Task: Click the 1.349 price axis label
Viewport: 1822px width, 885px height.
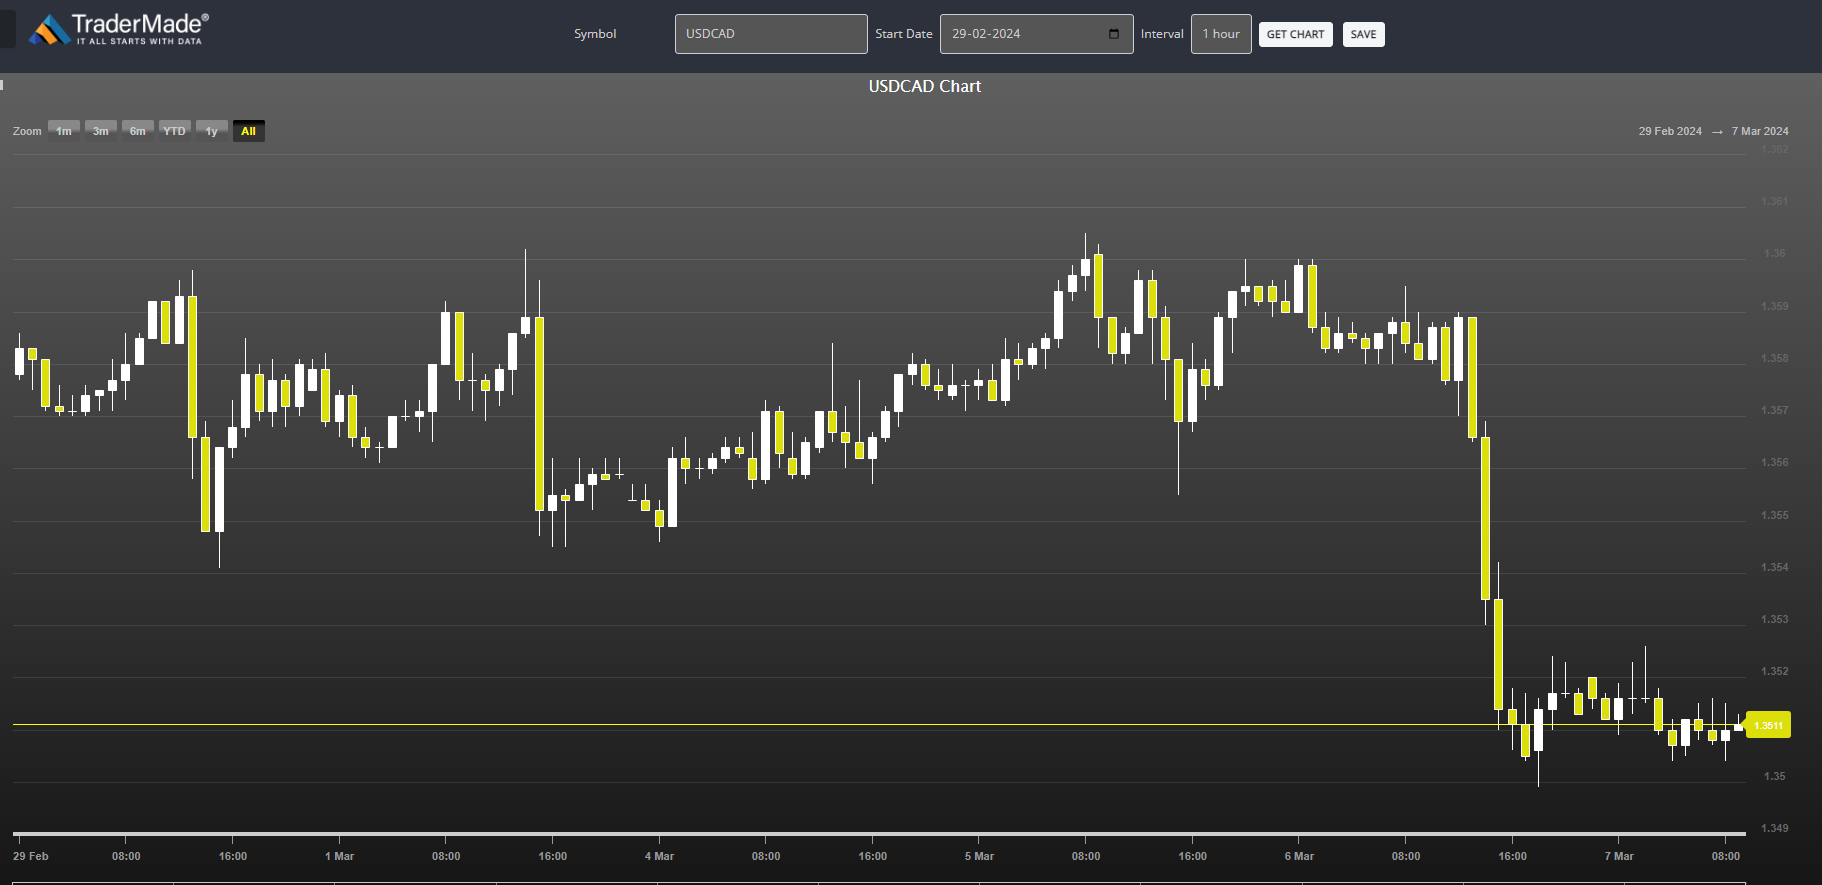Action: [1774, 828]
